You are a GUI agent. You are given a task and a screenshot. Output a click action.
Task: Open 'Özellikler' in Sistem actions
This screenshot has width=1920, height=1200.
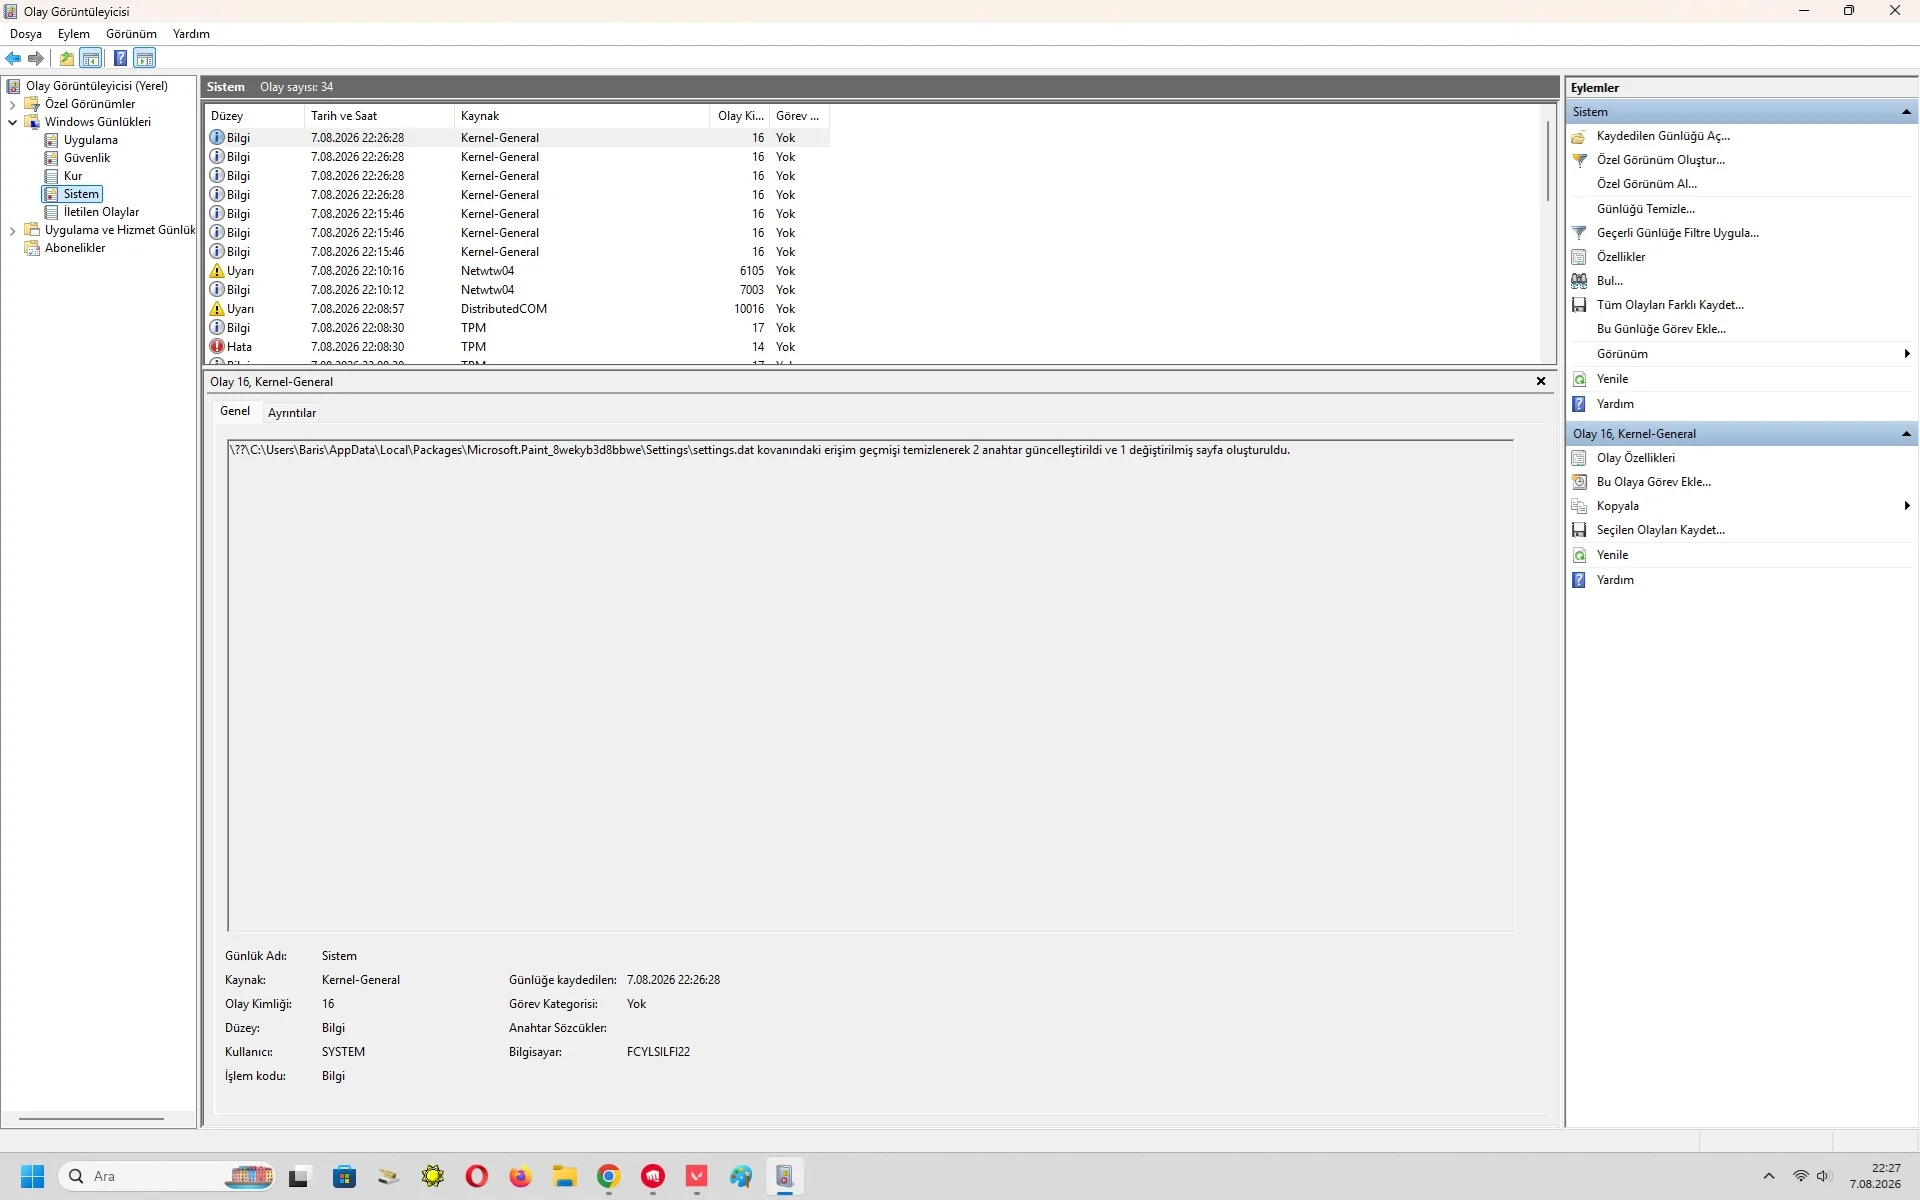click(x=1620, y=257)
